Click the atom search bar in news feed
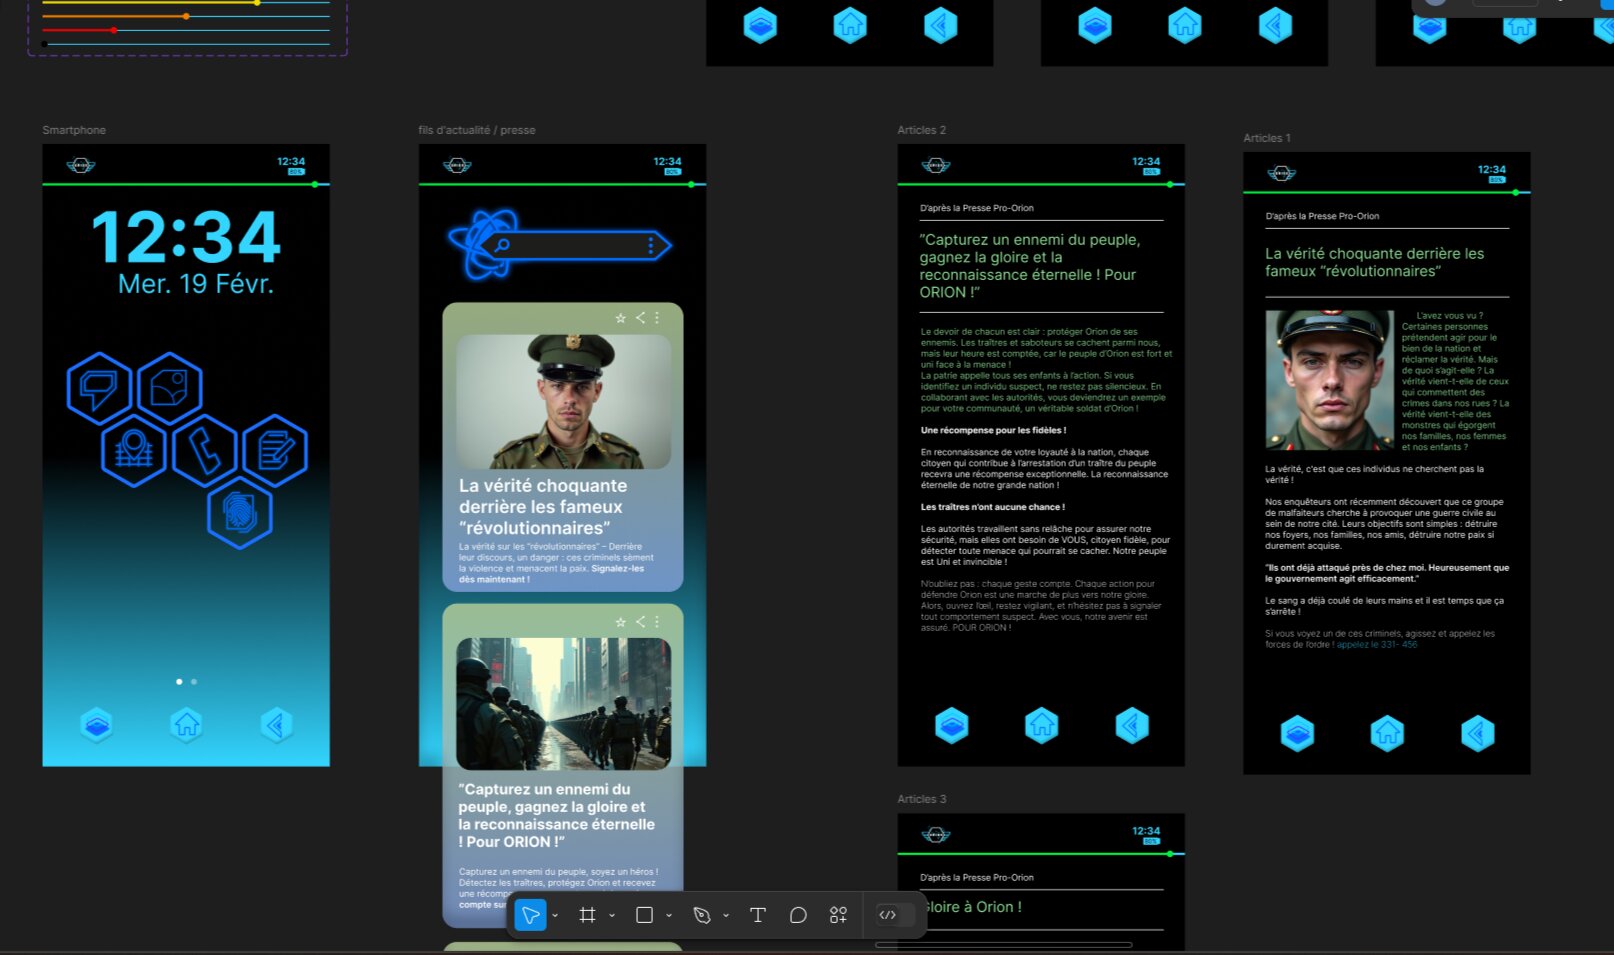 tap(560, 244)
